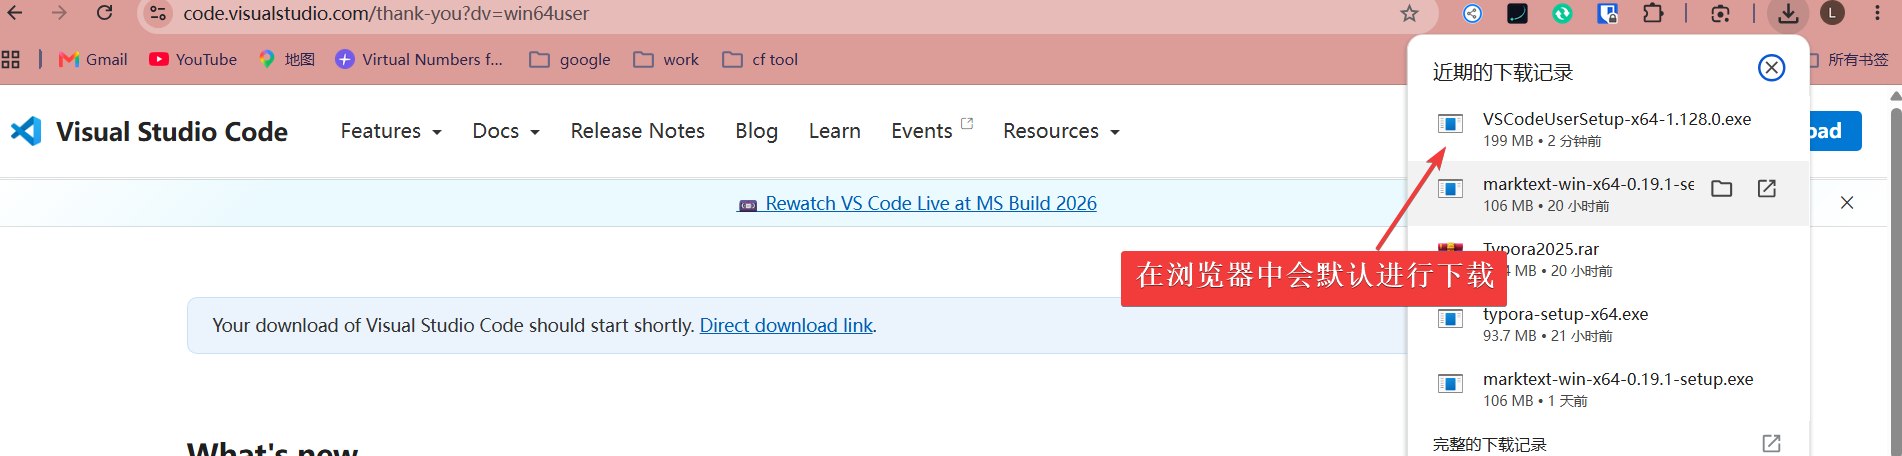Close the recent downloads popup
This screenshot has width=1902, height=456.
[1771, 68]
